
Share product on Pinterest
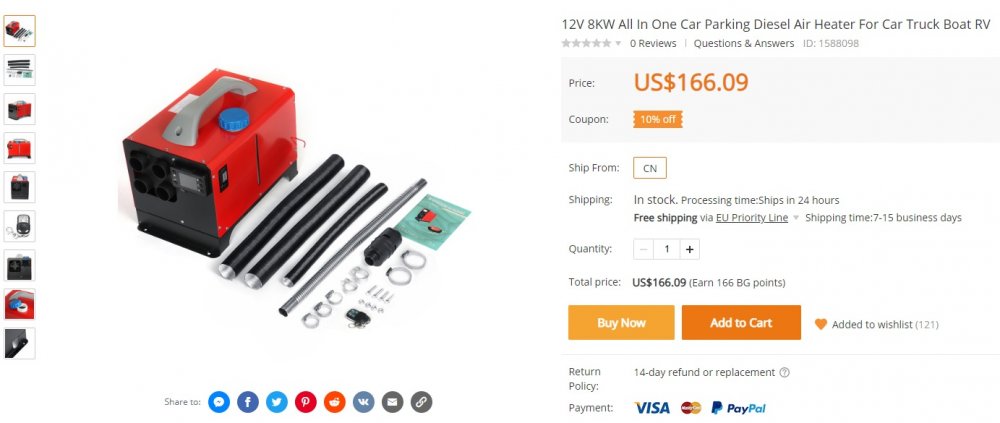point(305,402)
